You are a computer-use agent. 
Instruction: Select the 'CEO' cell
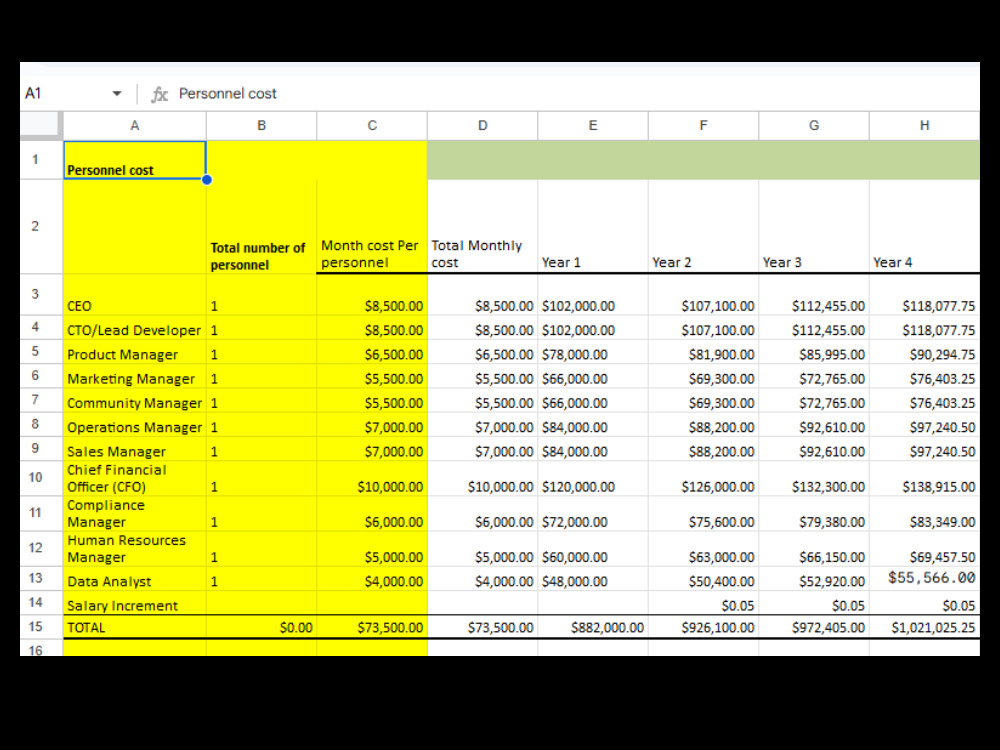135,295
